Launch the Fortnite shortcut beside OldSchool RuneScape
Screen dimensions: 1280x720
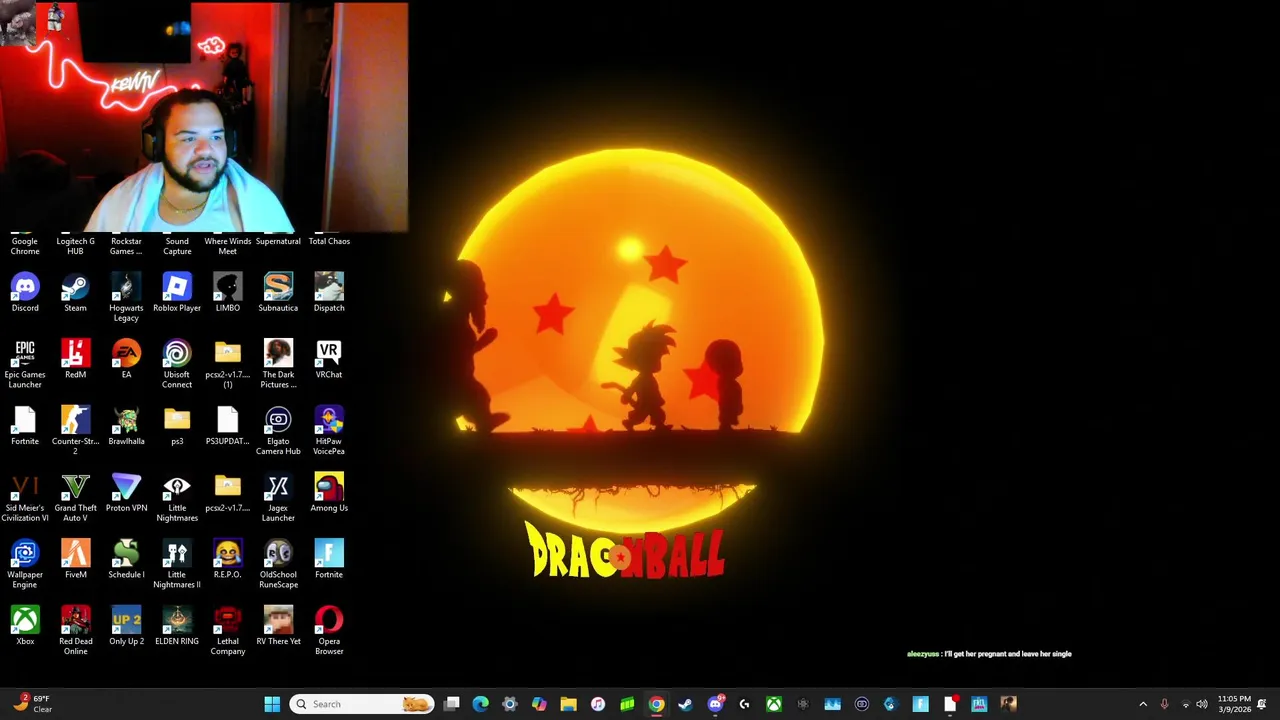click(x=329, y=559)
